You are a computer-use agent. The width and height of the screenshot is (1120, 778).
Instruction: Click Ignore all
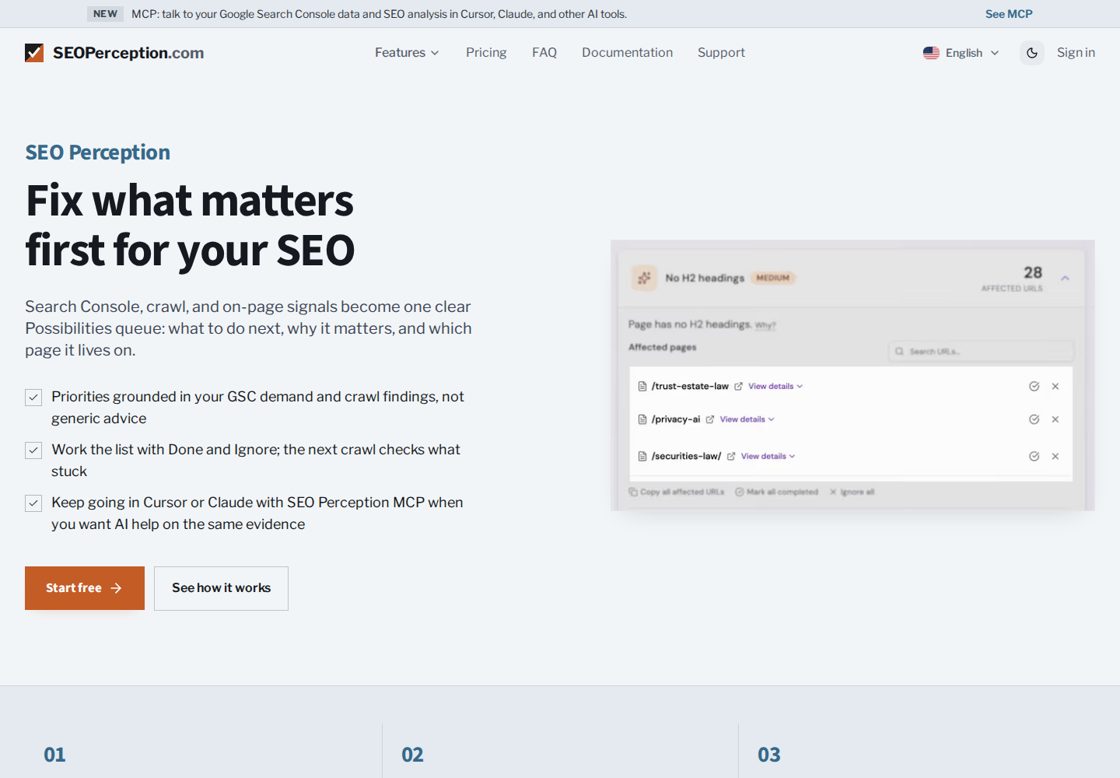coord(851,492)
